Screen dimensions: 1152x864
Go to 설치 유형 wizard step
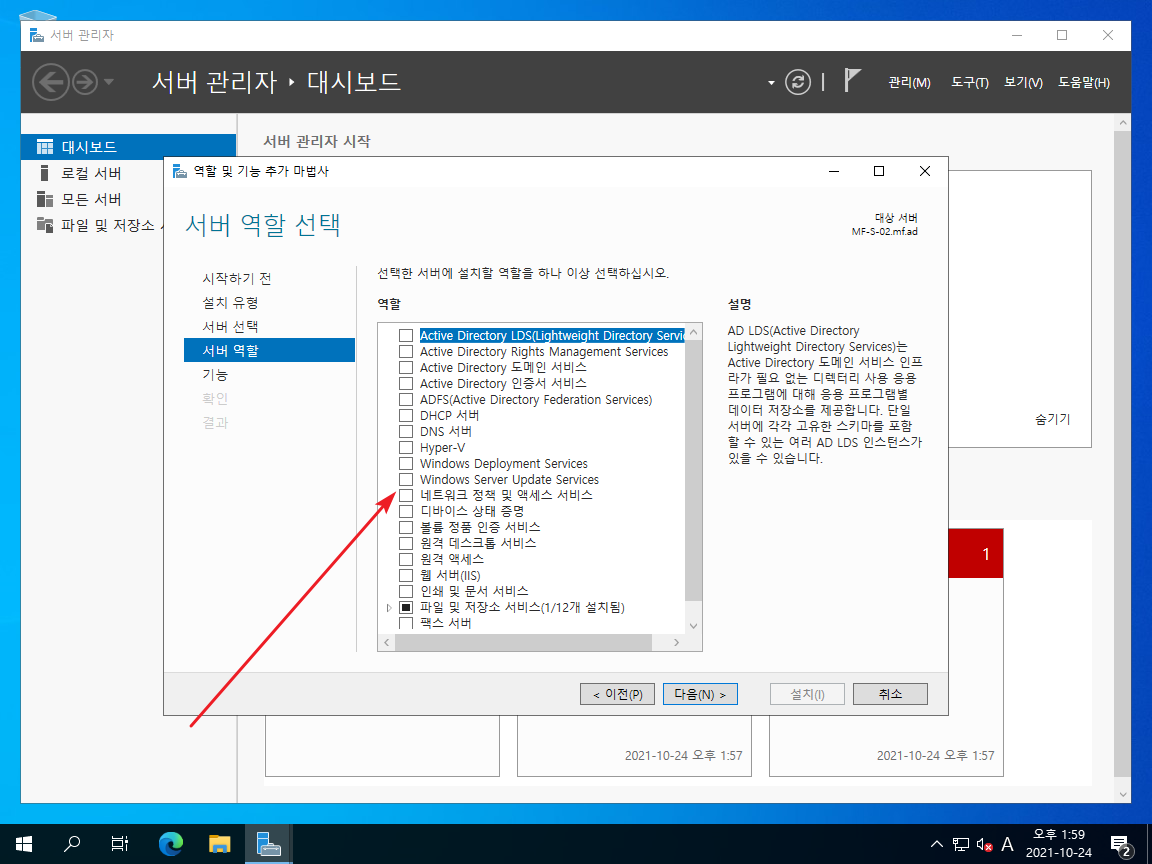(x=230, y=303)
